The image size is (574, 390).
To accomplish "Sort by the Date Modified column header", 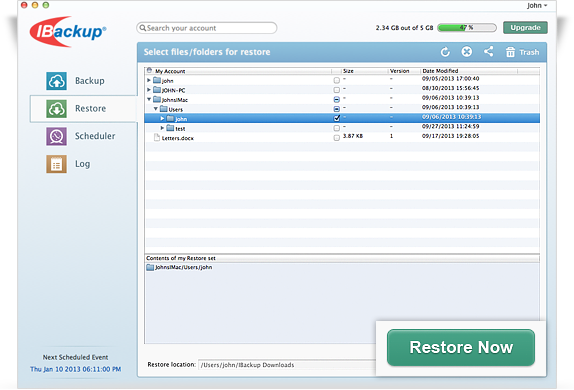I will pyautogui.click(x=440, y=71).
